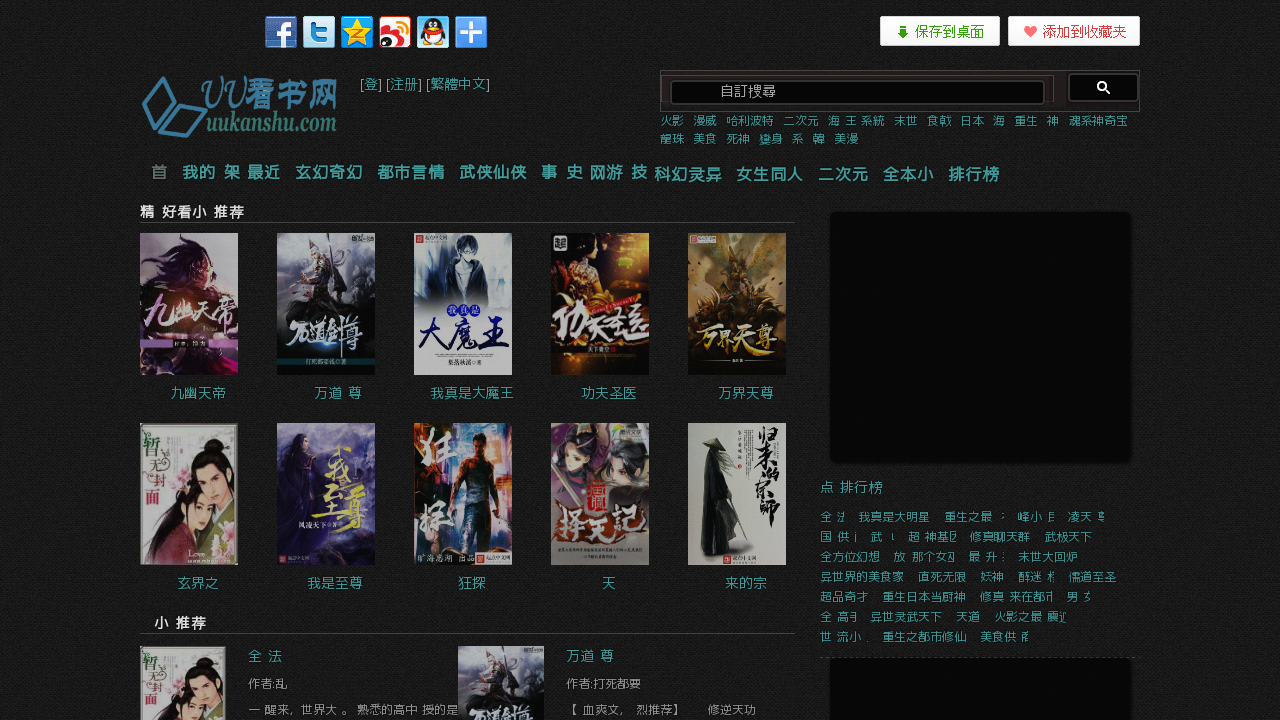Open 超品奇才 in ranking list
1280x720 pixels.
[x=844, y=597]
